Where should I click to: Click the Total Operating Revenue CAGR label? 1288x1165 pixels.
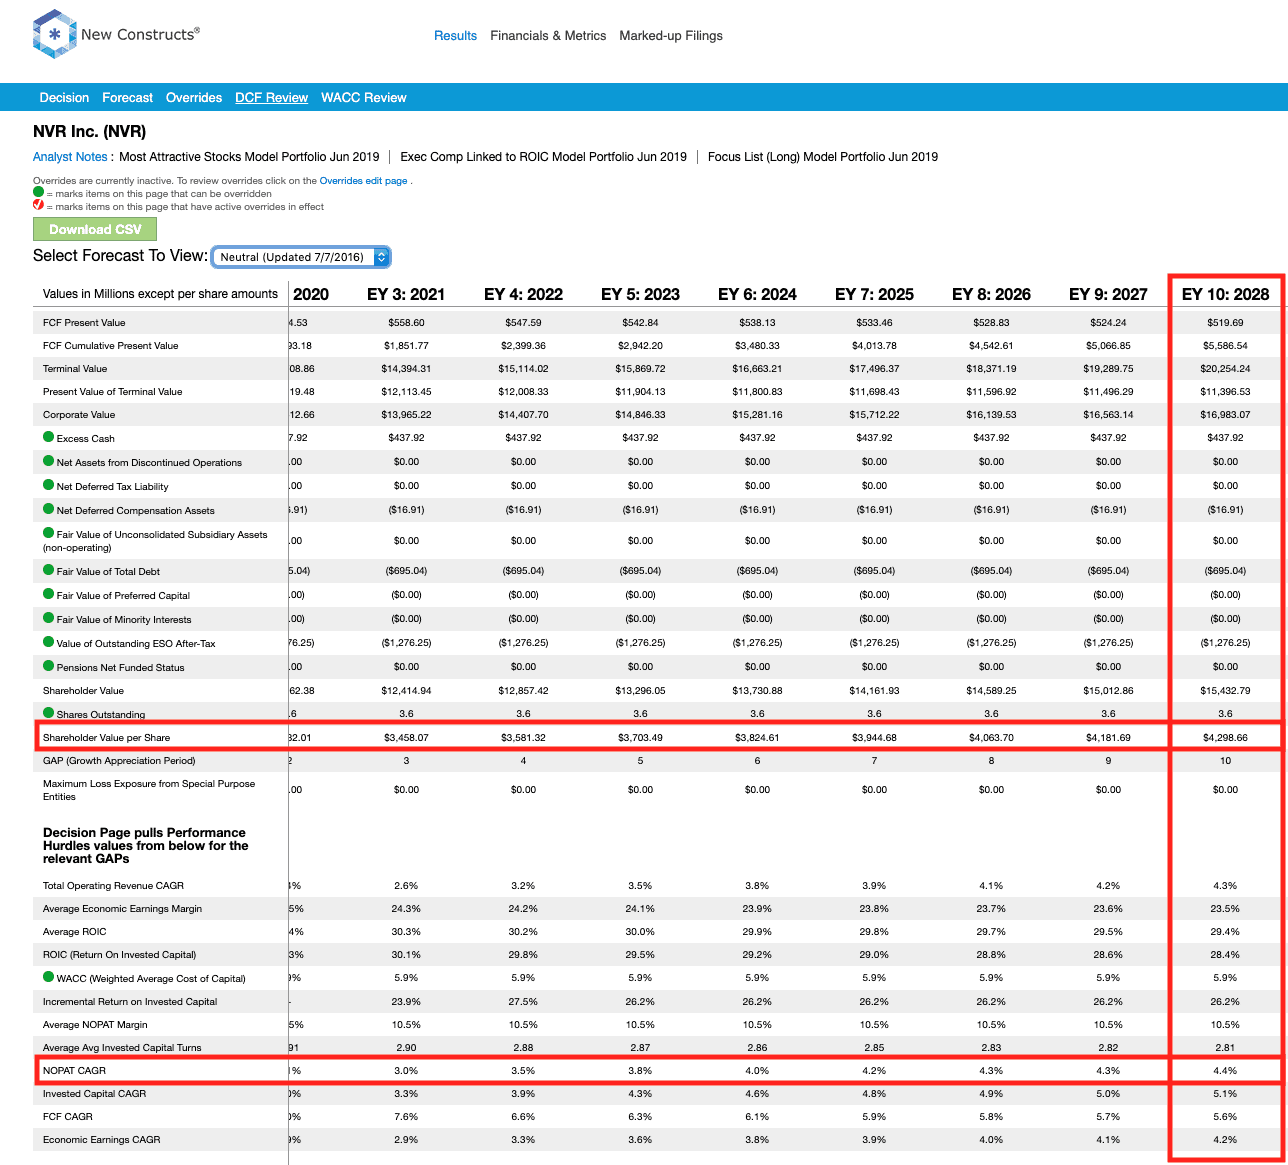tap(113, 885)
